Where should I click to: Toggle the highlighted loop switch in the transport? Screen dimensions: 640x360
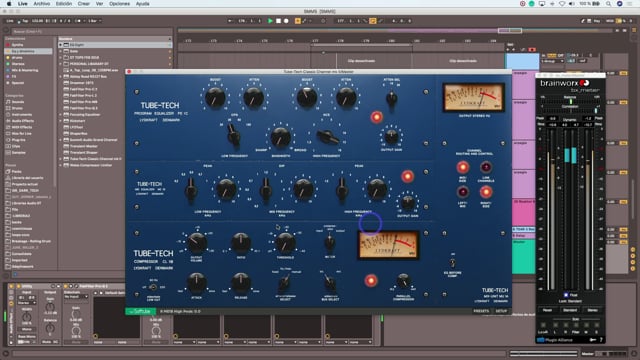(x=373, y=21)
